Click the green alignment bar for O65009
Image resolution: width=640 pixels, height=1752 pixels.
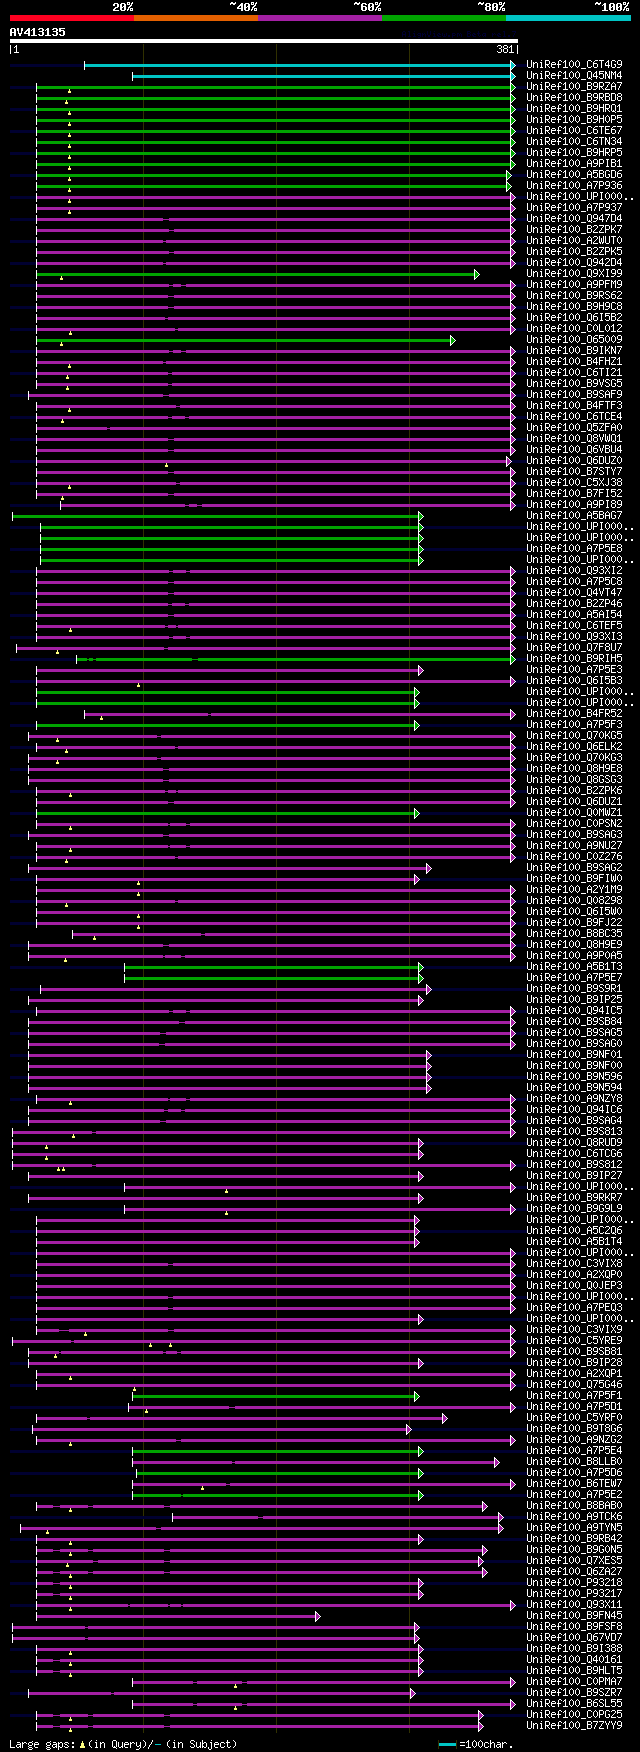243,340
